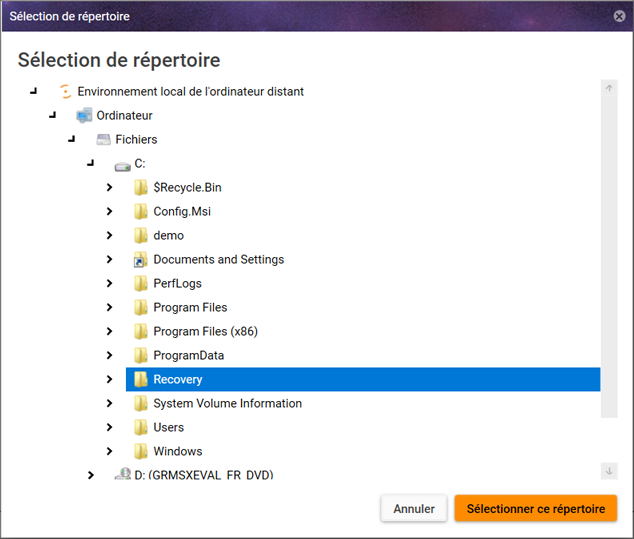634x539 pixels.
Task: Click the C: drive icon
Action: tap(123, 166)
